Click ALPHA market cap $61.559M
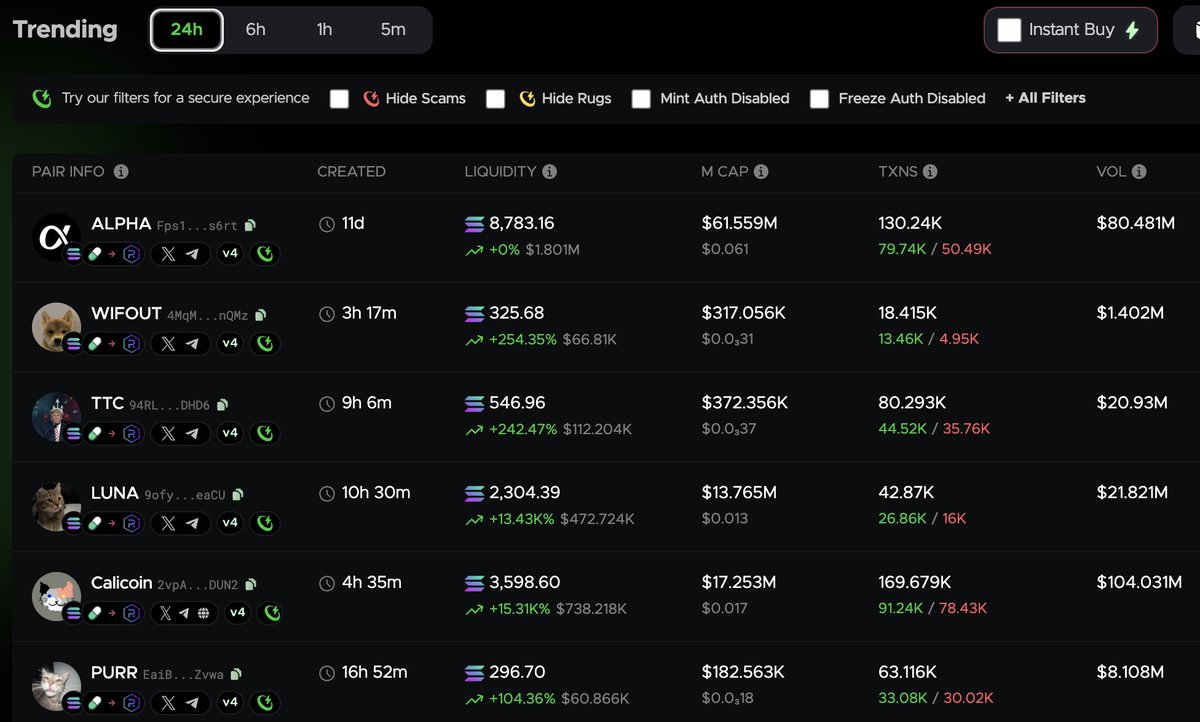This screenshot has height=722, width=1200. (x=738, y=224)
